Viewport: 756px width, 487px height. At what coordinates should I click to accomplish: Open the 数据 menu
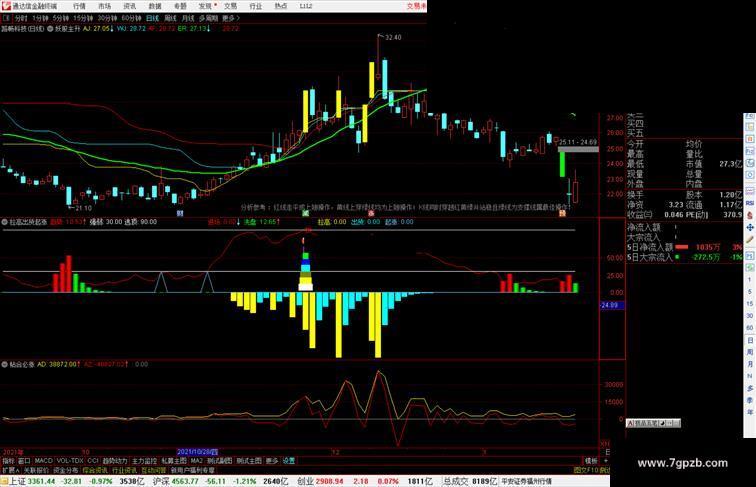coord(155,6)
